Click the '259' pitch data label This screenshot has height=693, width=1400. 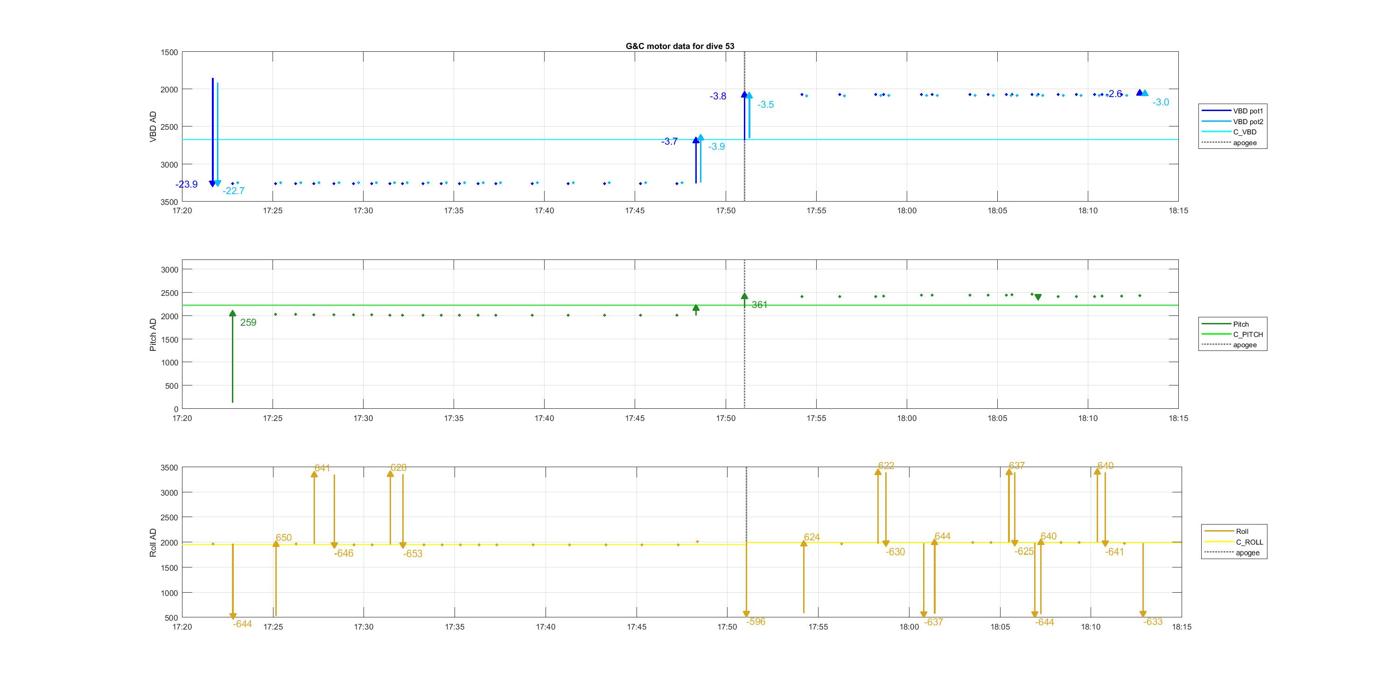pos(248,322)
